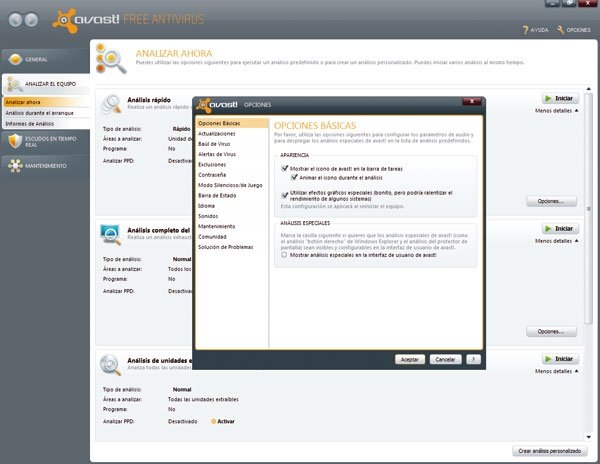
Task: Open Análisis durante el arranque
Action: coord(46,113)
